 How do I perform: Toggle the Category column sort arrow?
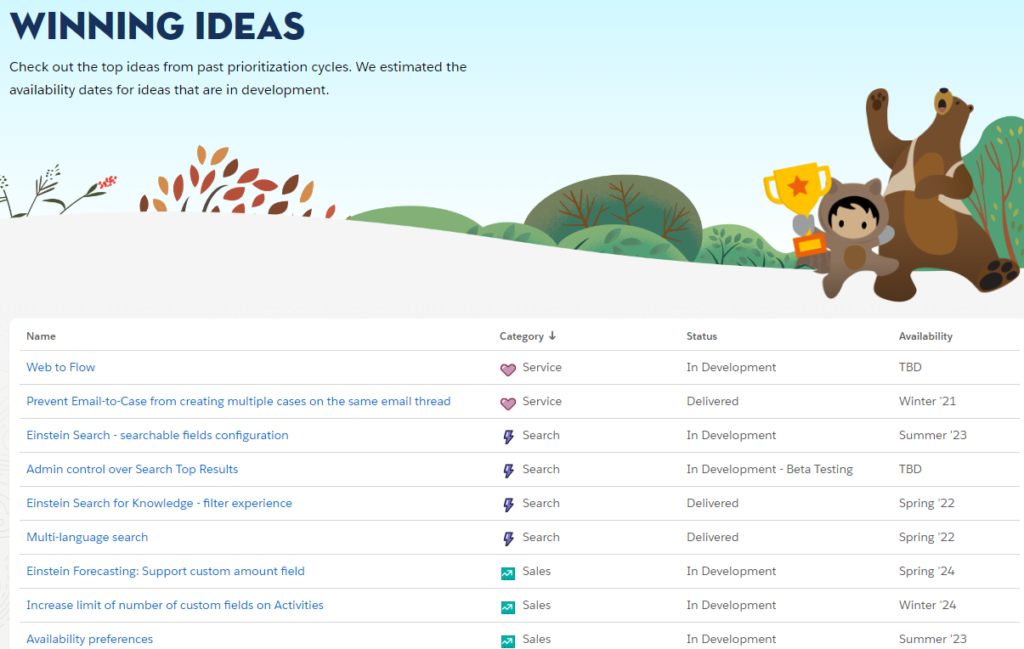pyautogui.click(x=549, y=336)
